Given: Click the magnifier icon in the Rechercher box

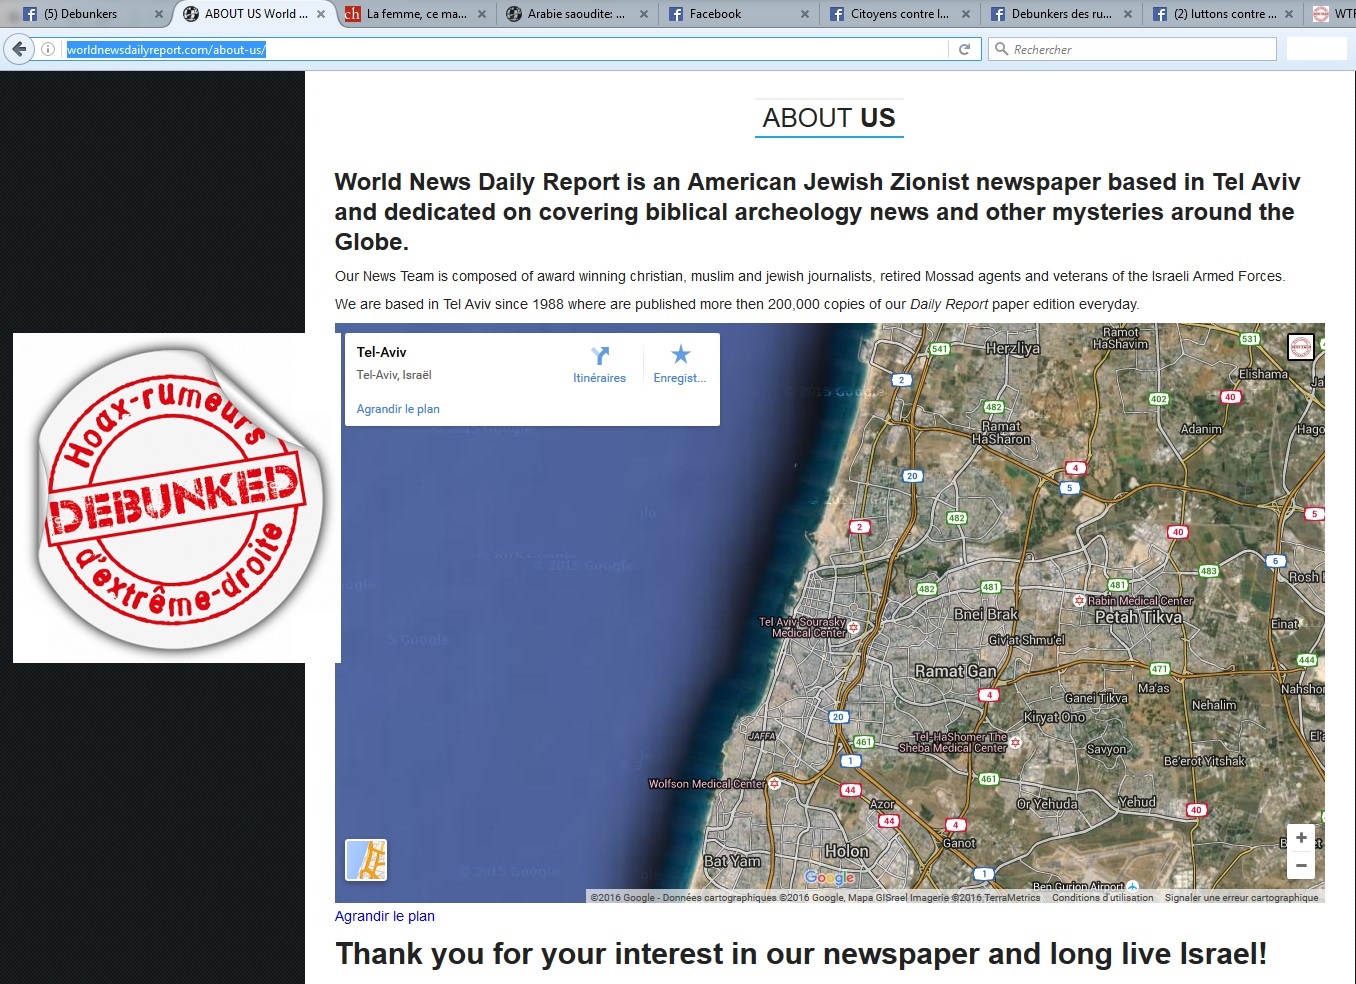Looking at the screenshot, I should pos(1001,49).
